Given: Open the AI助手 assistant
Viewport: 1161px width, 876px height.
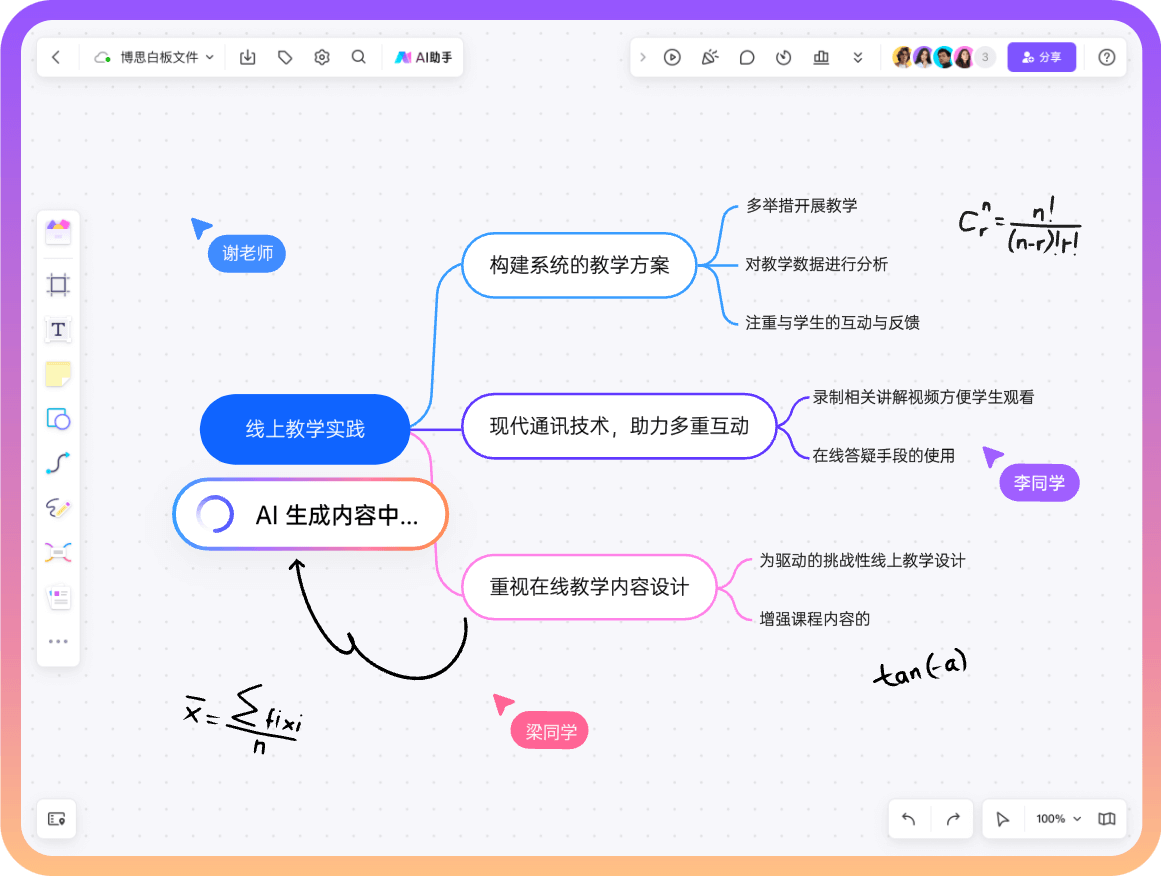Looking at the screenshot, I should pyautogui.click(x=424, y=57).
